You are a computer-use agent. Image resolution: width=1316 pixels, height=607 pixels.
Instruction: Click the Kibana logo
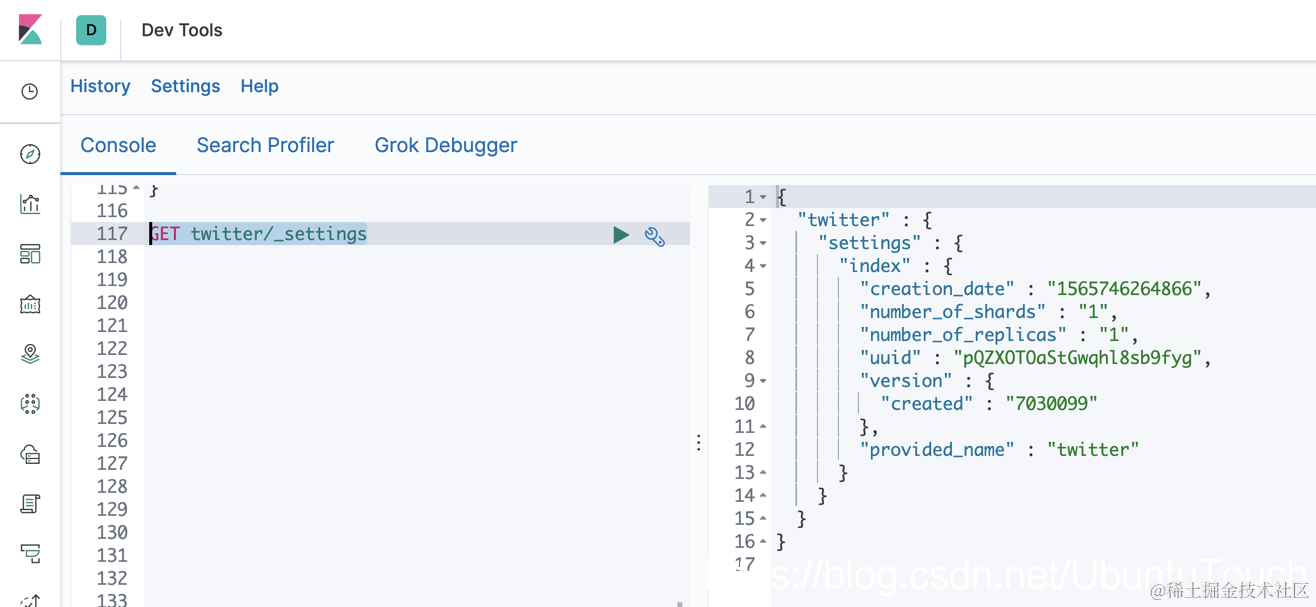30,30
